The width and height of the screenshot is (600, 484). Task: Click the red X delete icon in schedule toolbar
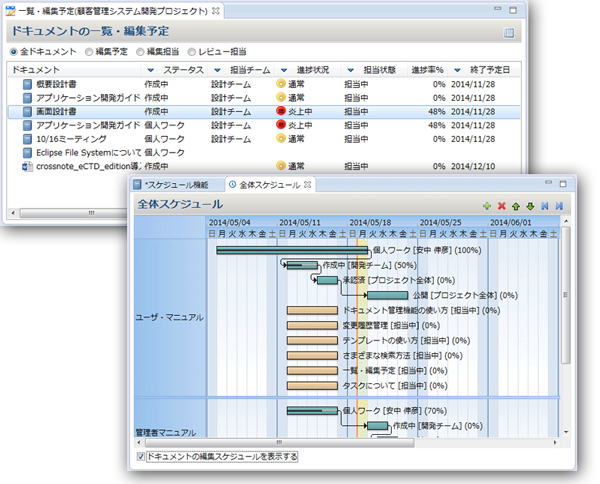coord(502,205)
